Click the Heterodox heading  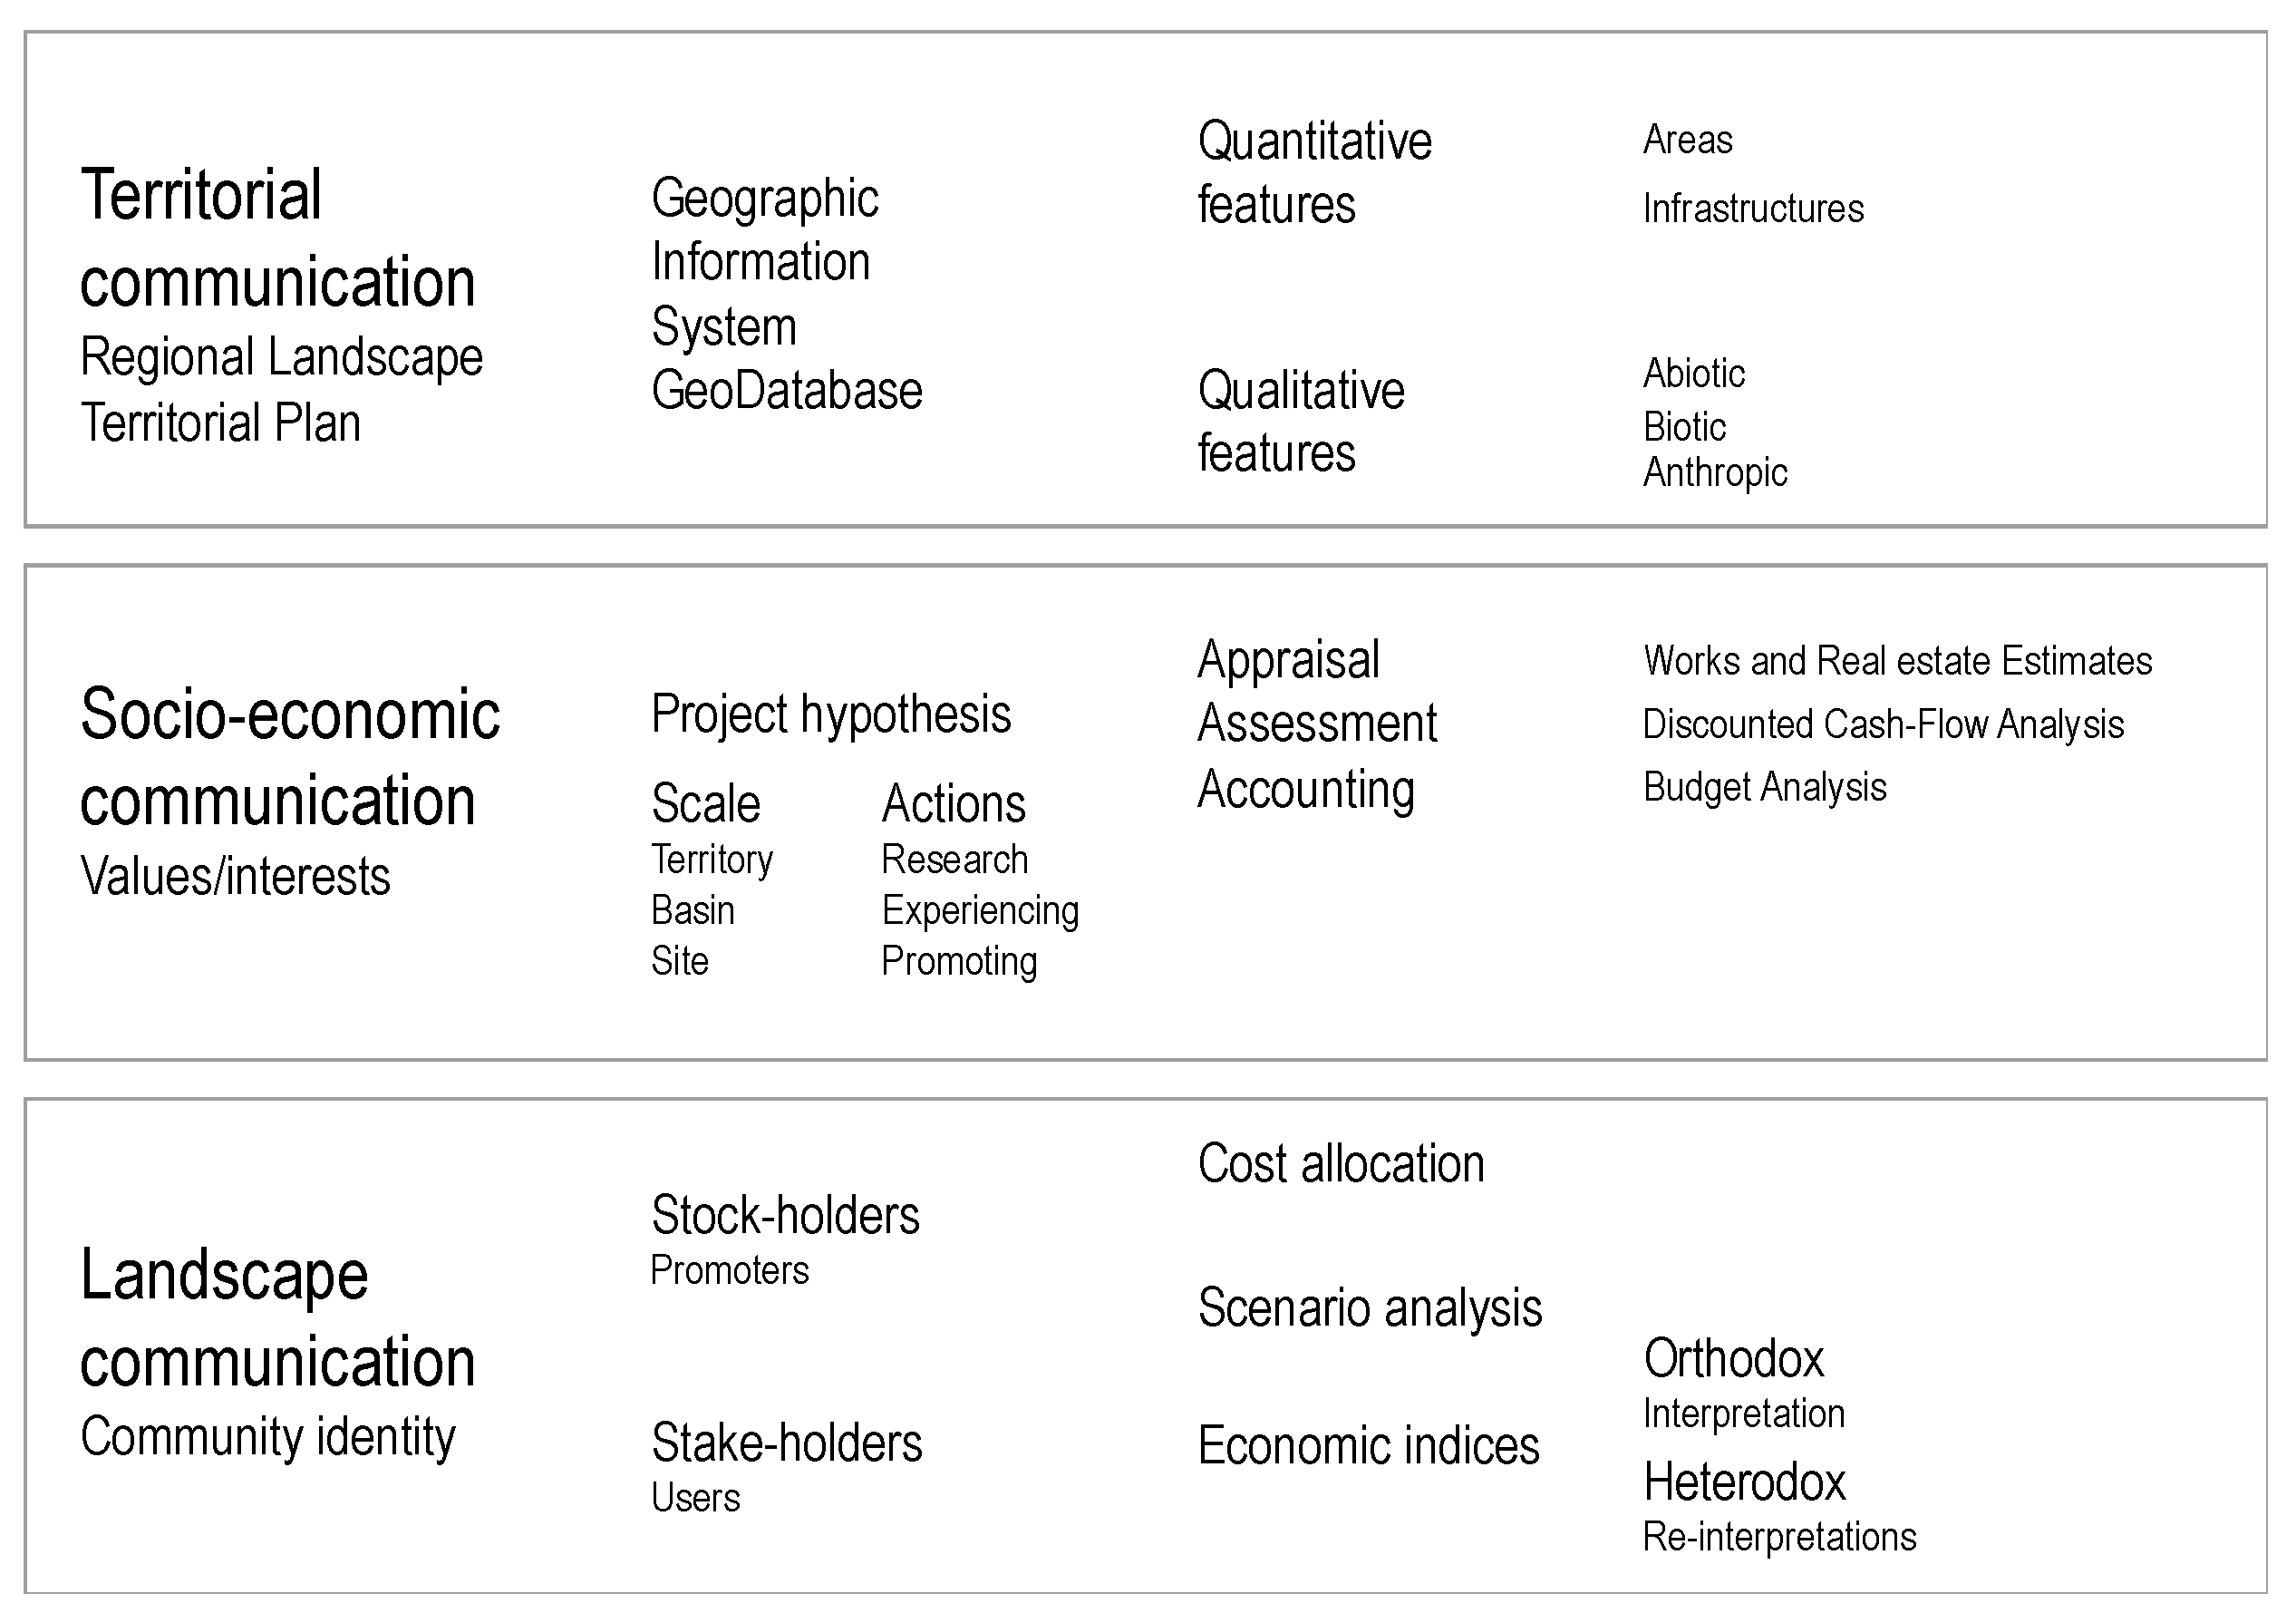tap(1744, 1481)
